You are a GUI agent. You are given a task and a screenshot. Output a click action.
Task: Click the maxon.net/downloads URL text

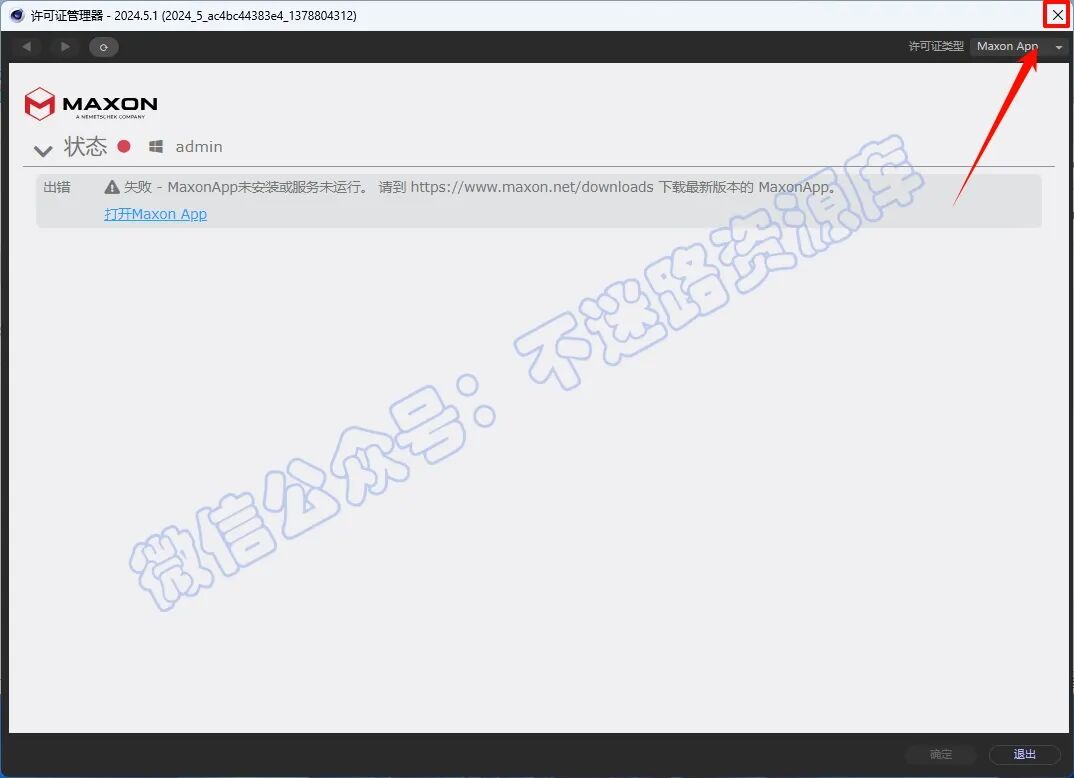[x=532, y=187]
